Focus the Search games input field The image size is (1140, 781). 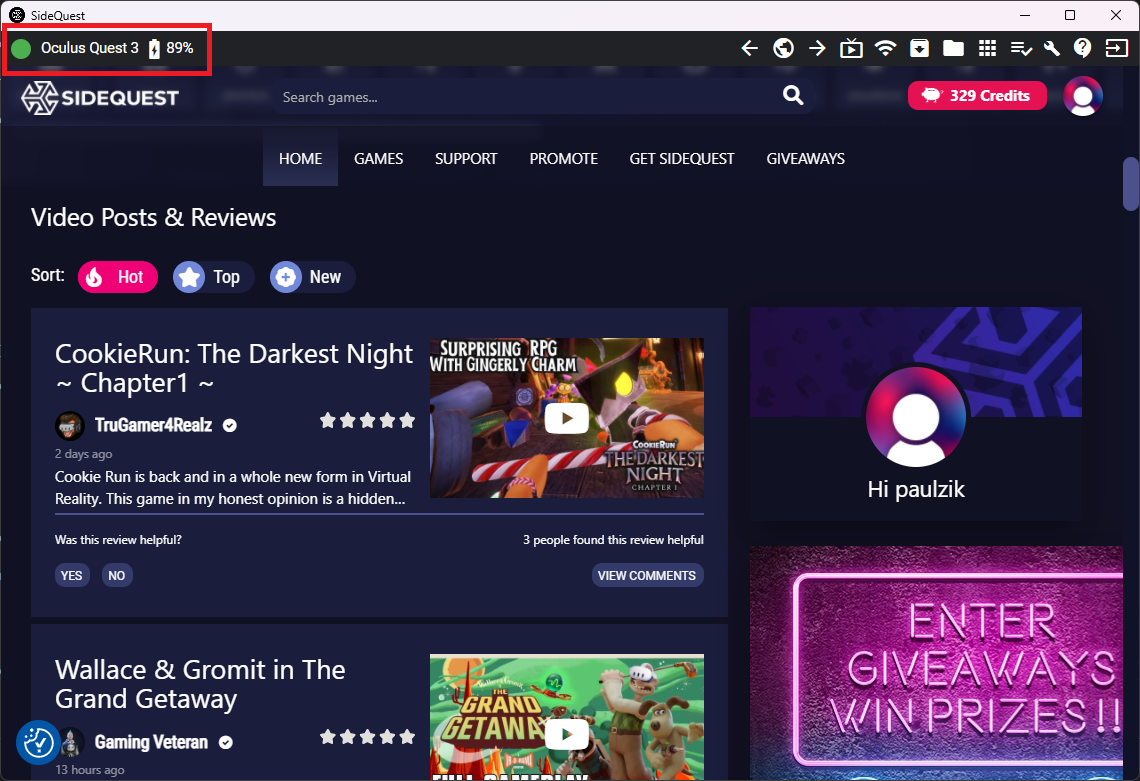pyautogui.click(x=527, y=97)
